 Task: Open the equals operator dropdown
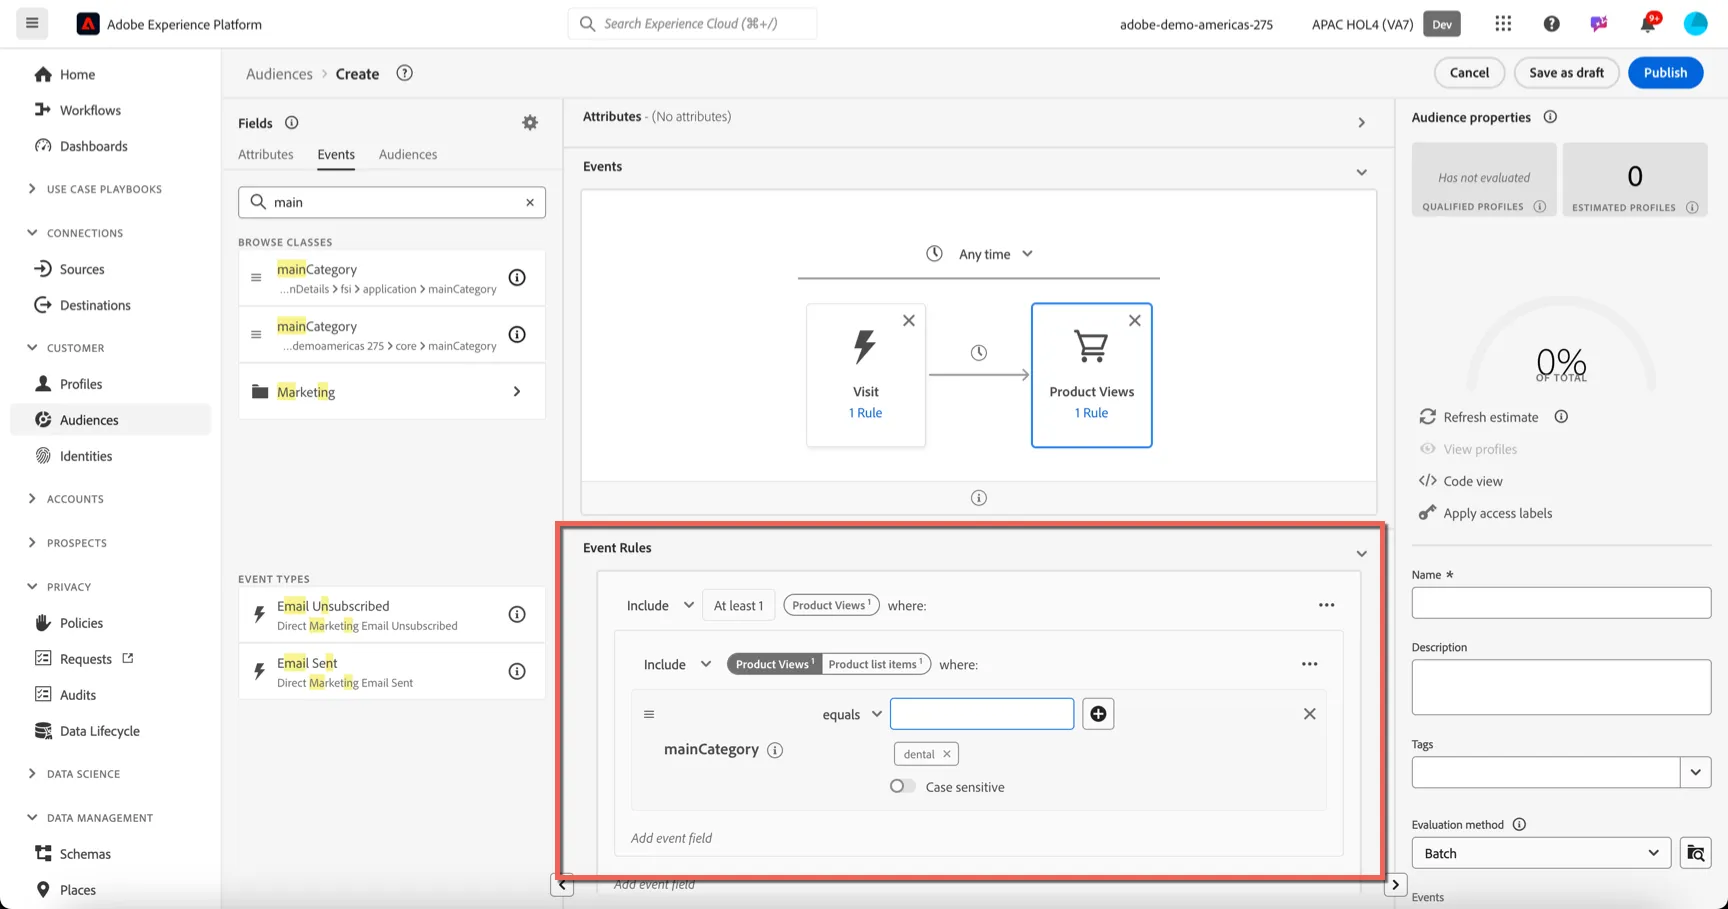pos(852,714)
